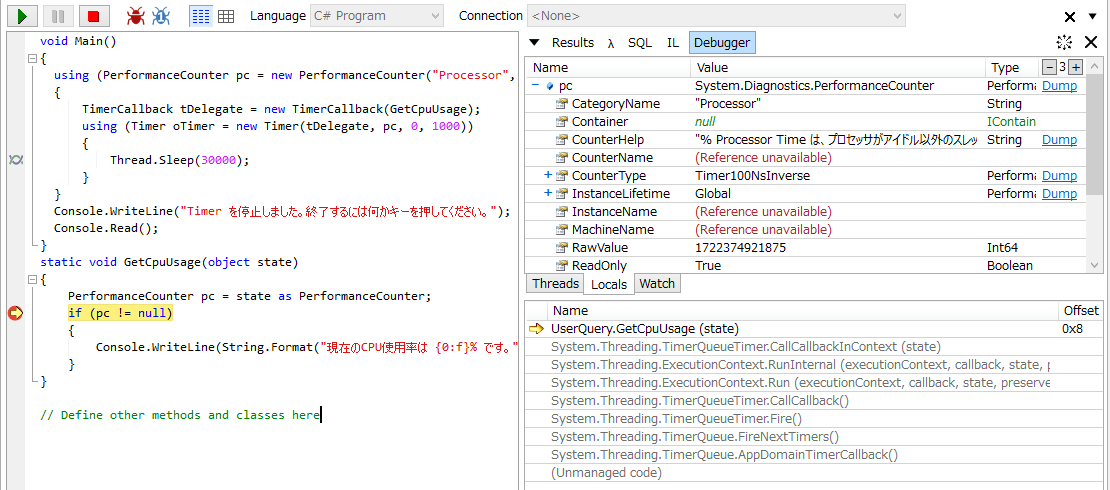Open the Language dropdown
This screenshot has width=1110, height=490.
pos(375,16)
